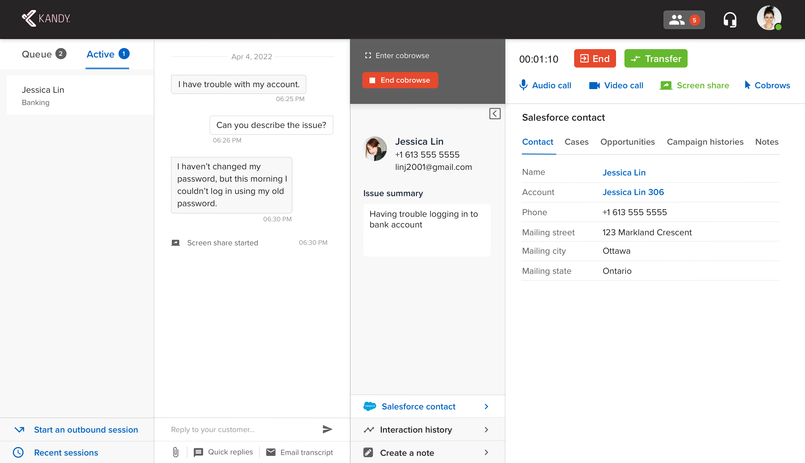805x463 pixels.
Task: End the session with End button
Action: click(595, 59)
